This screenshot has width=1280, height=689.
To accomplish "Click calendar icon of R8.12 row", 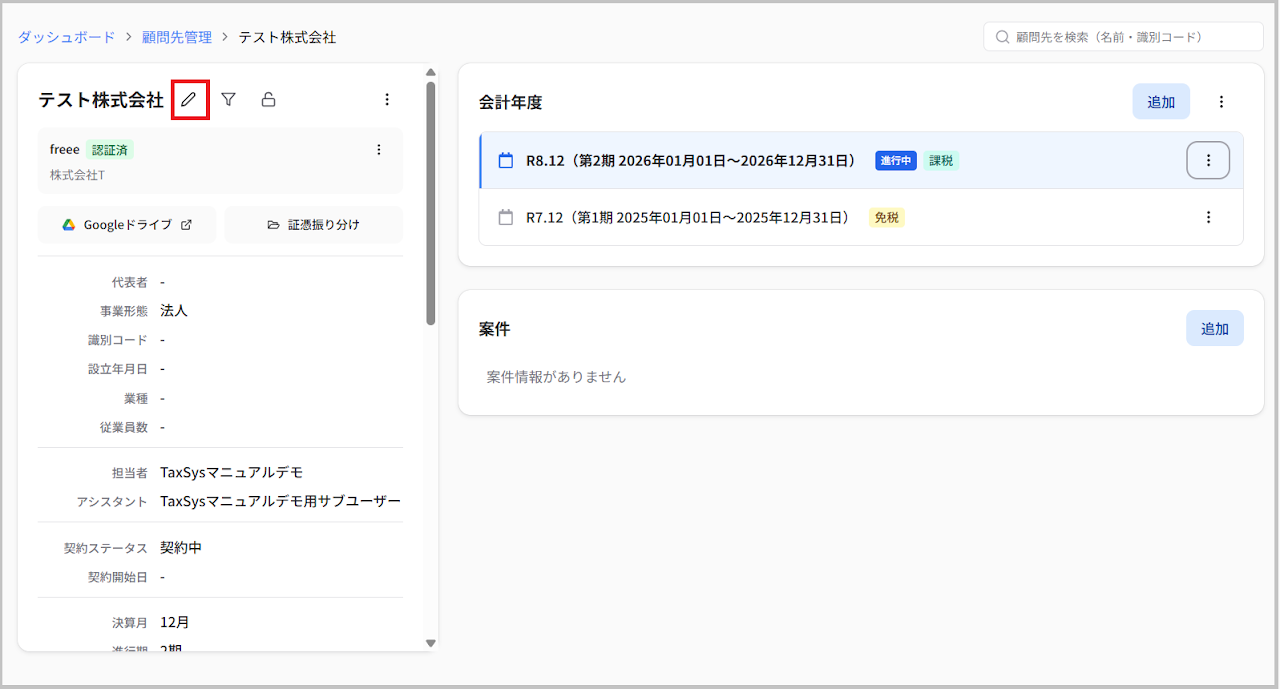I will point(506,160).
